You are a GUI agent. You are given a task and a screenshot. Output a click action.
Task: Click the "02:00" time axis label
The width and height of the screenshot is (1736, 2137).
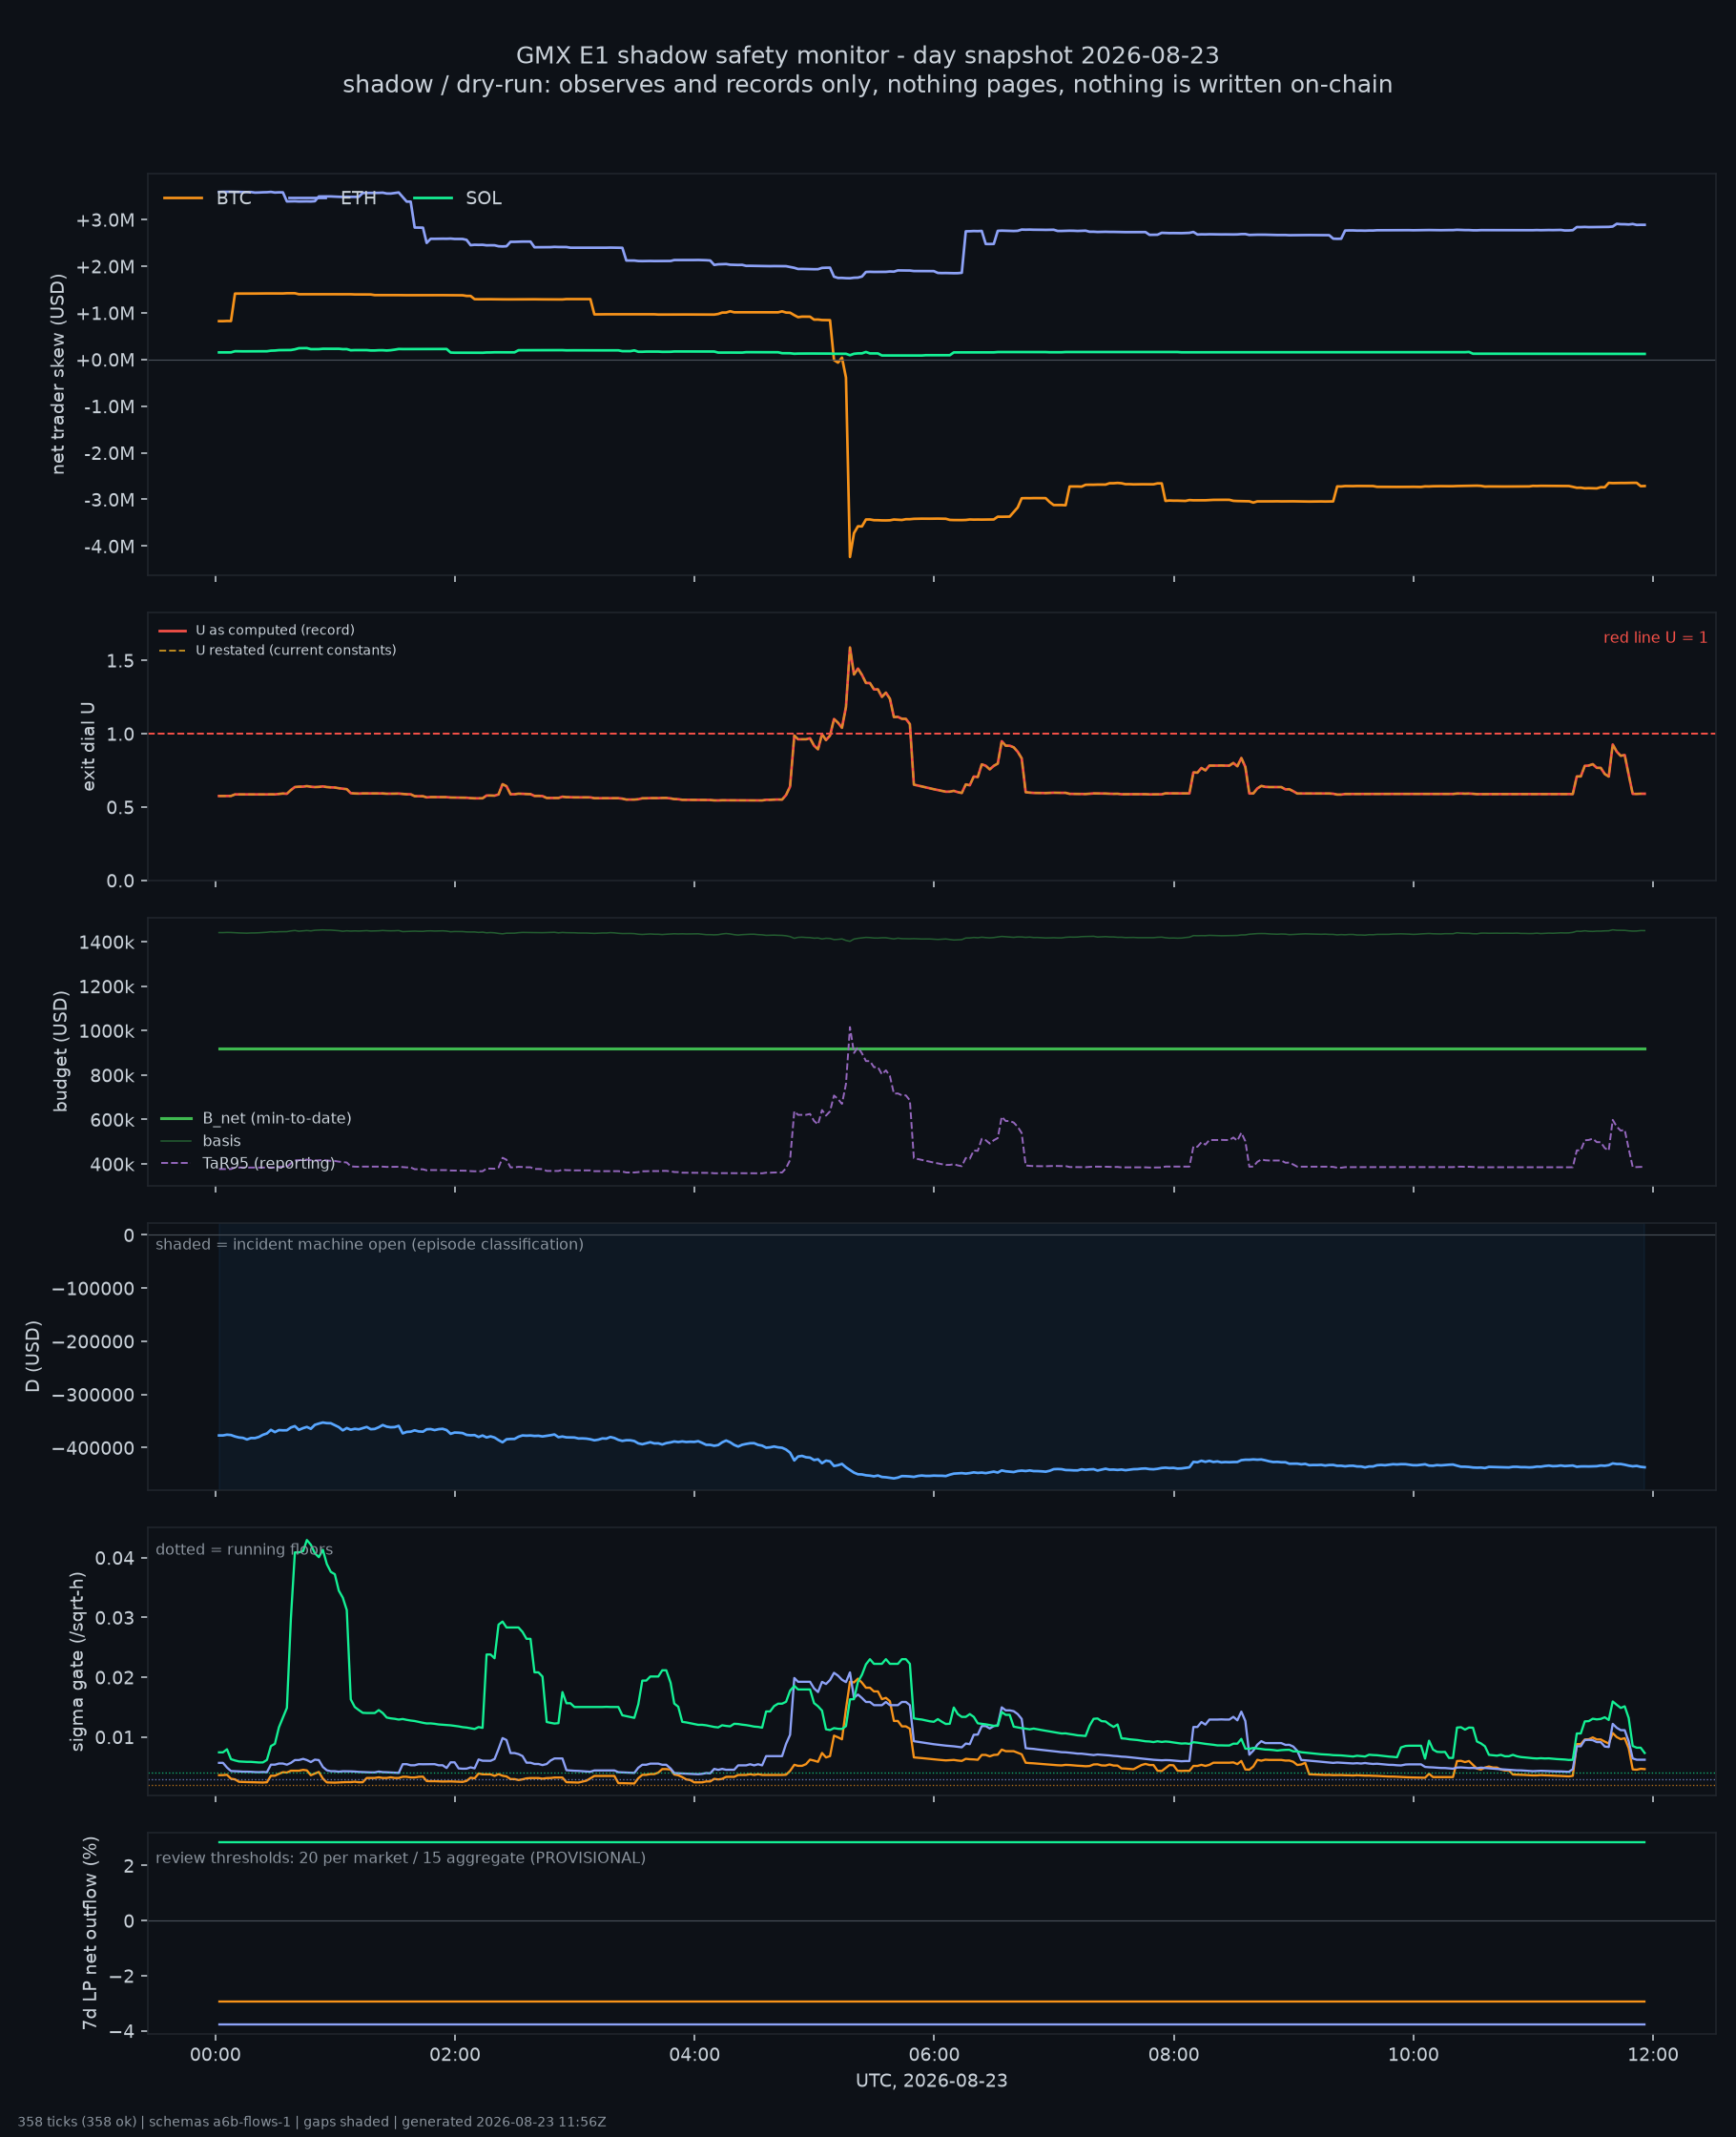455,2055
